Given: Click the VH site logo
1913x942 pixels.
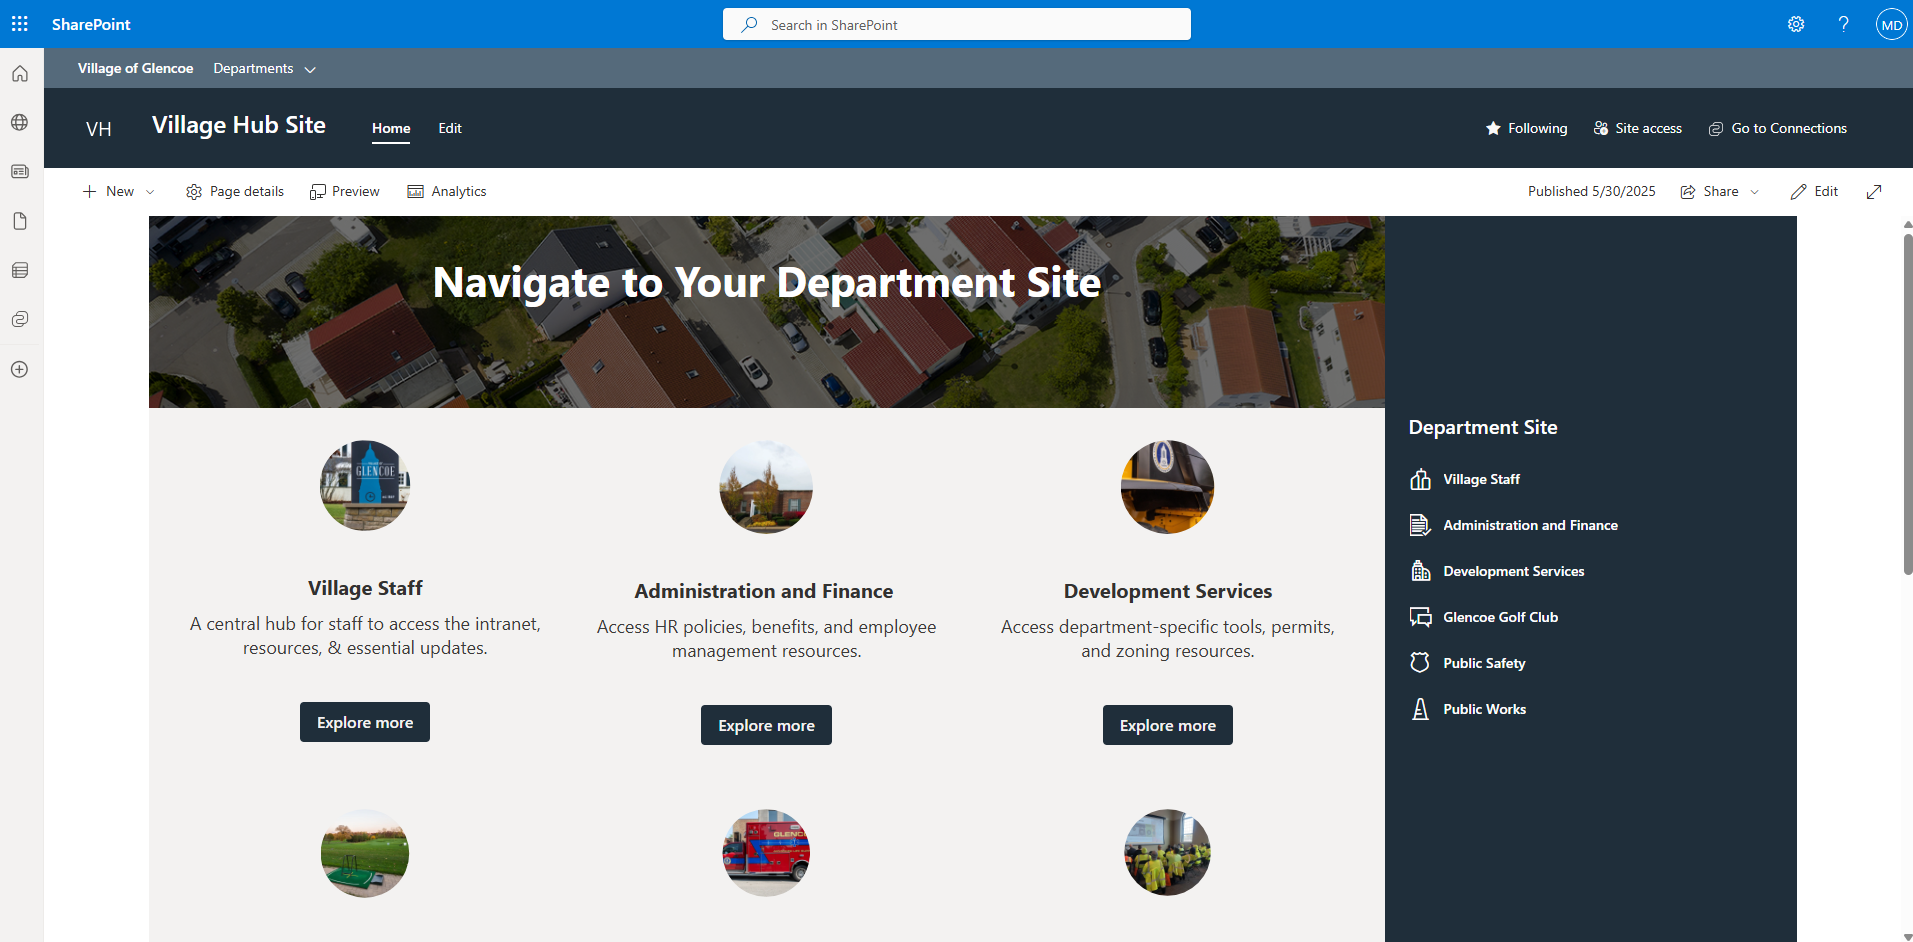Looking at the screenshot, I should click(99, 129).
